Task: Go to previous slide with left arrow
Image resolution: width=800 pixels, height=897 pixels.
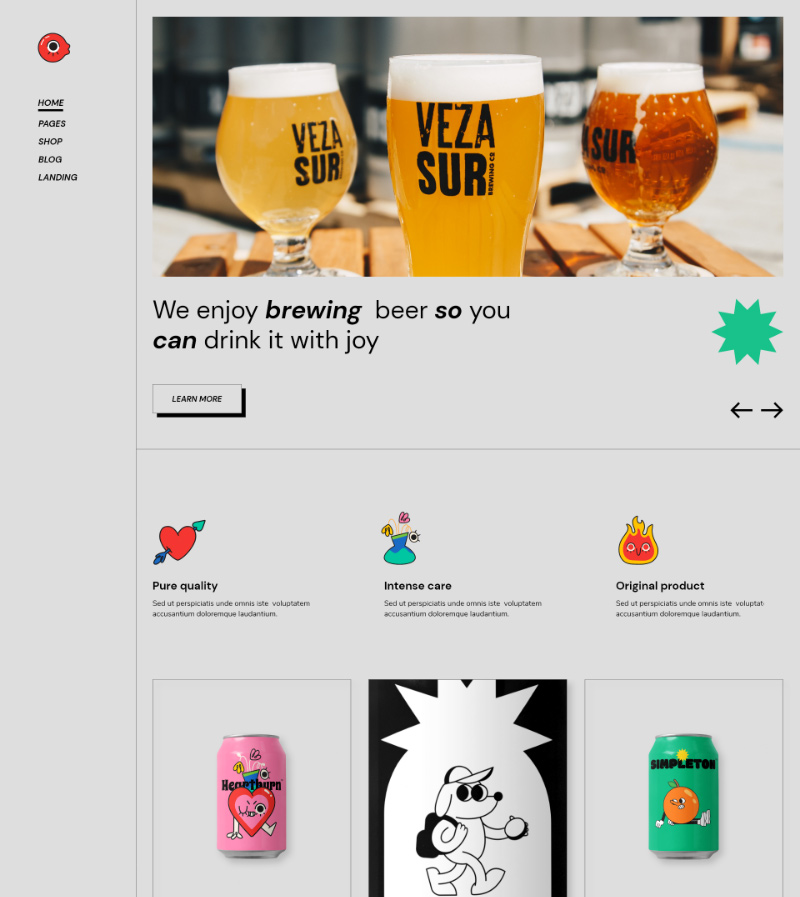Action: click(741, 410)
